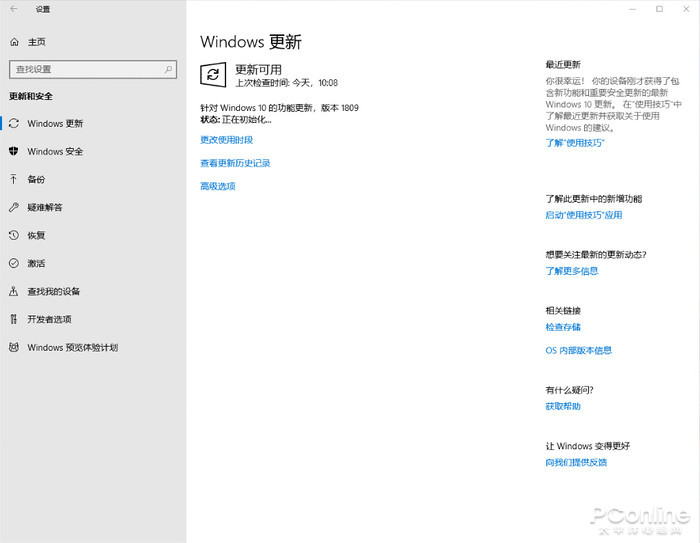
Task: Click the checkmark circle icon for 激活
Action: click(14, 263)
